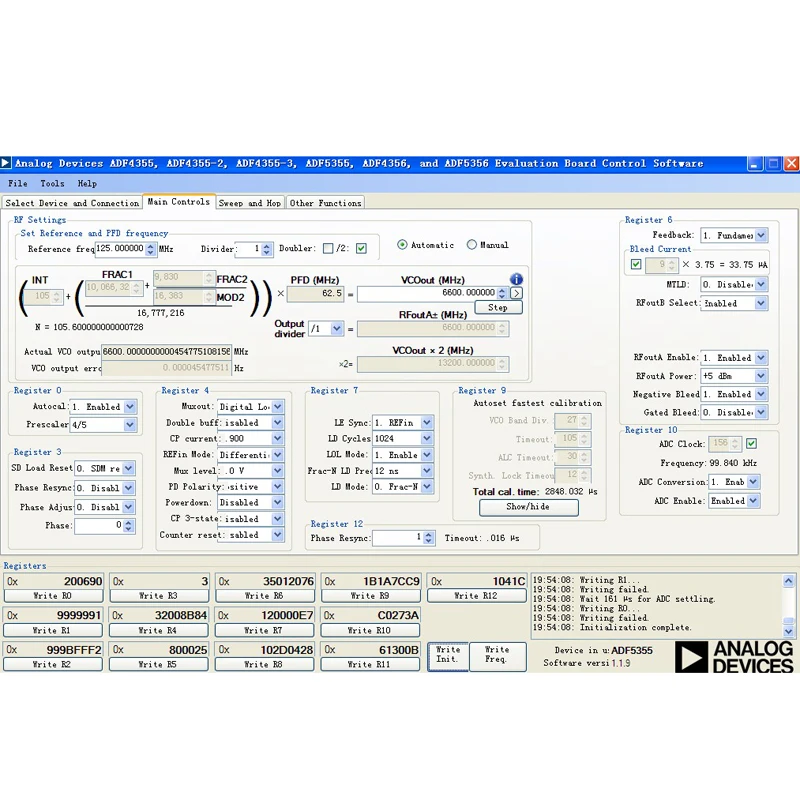Click the Write R6 button
This screenshot has height=800, width=800.
(x=264, y=595)
